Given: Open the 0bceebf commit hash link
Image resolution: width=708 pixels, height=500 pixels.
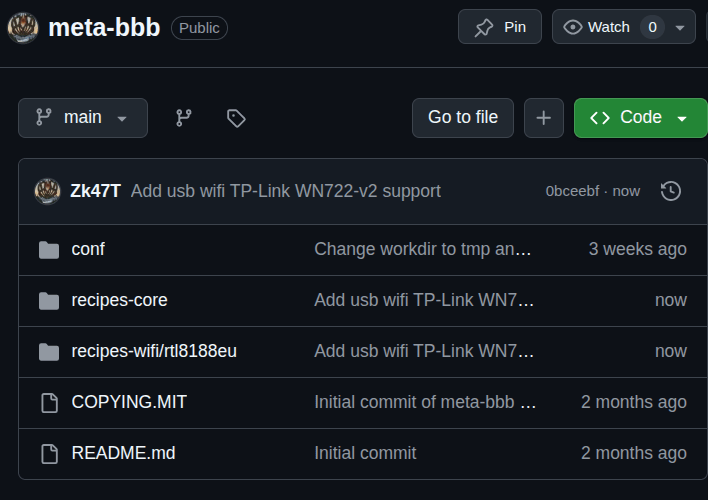Looking at the screenshot, I should click(574, 191).
